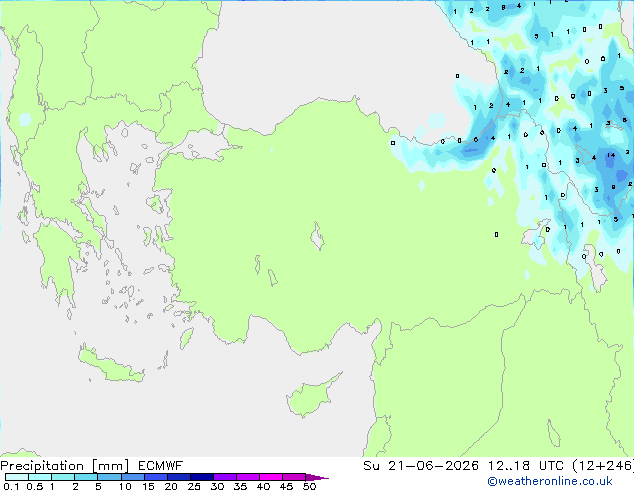Click the 'Precipitation' title word
The height and width of the screenshot is (490, 634).
coord(42,466)
